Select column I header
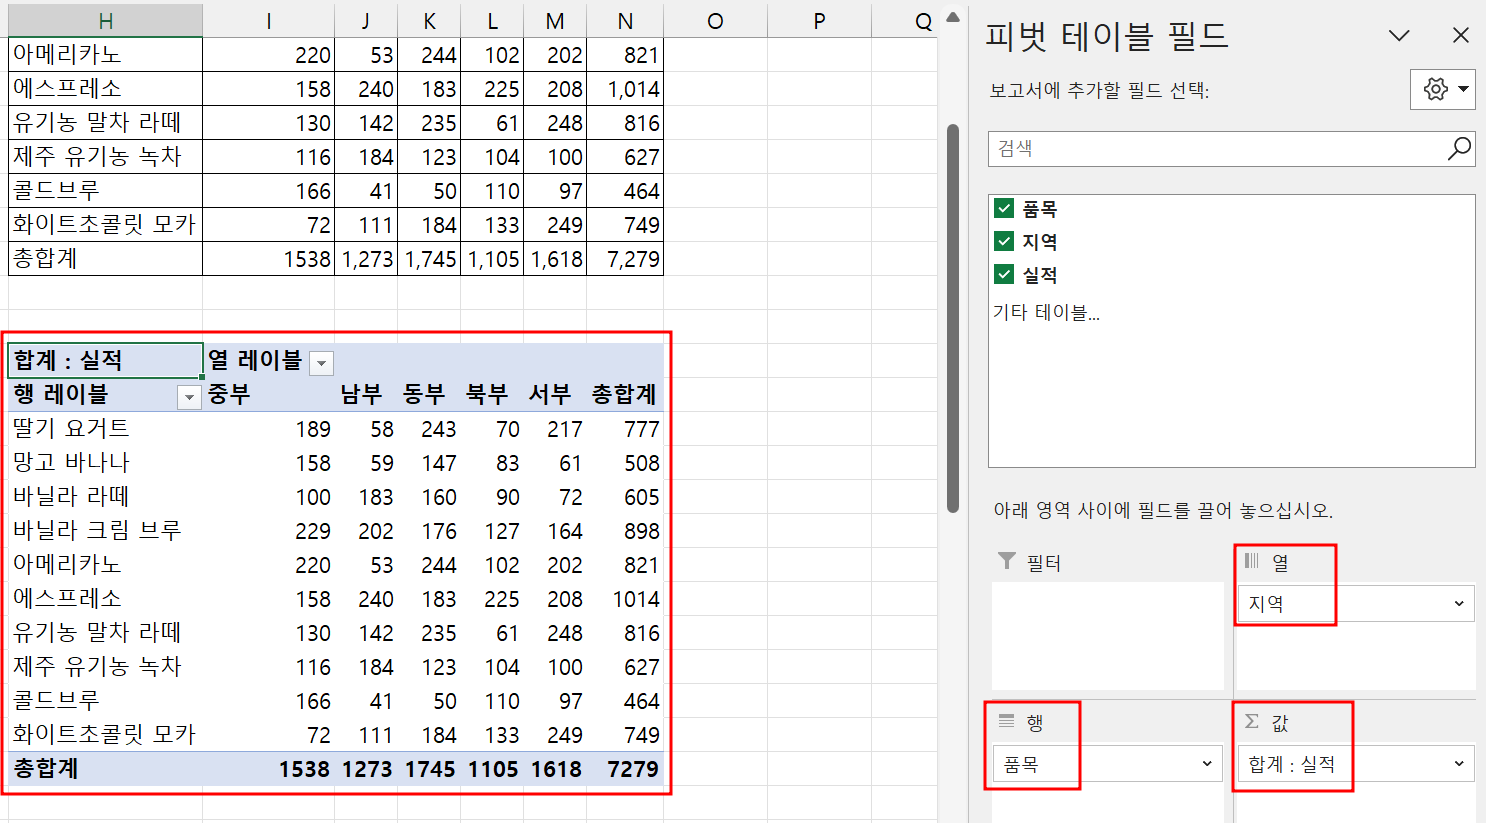Viewport: 1486px width, 823px height. 268,21
